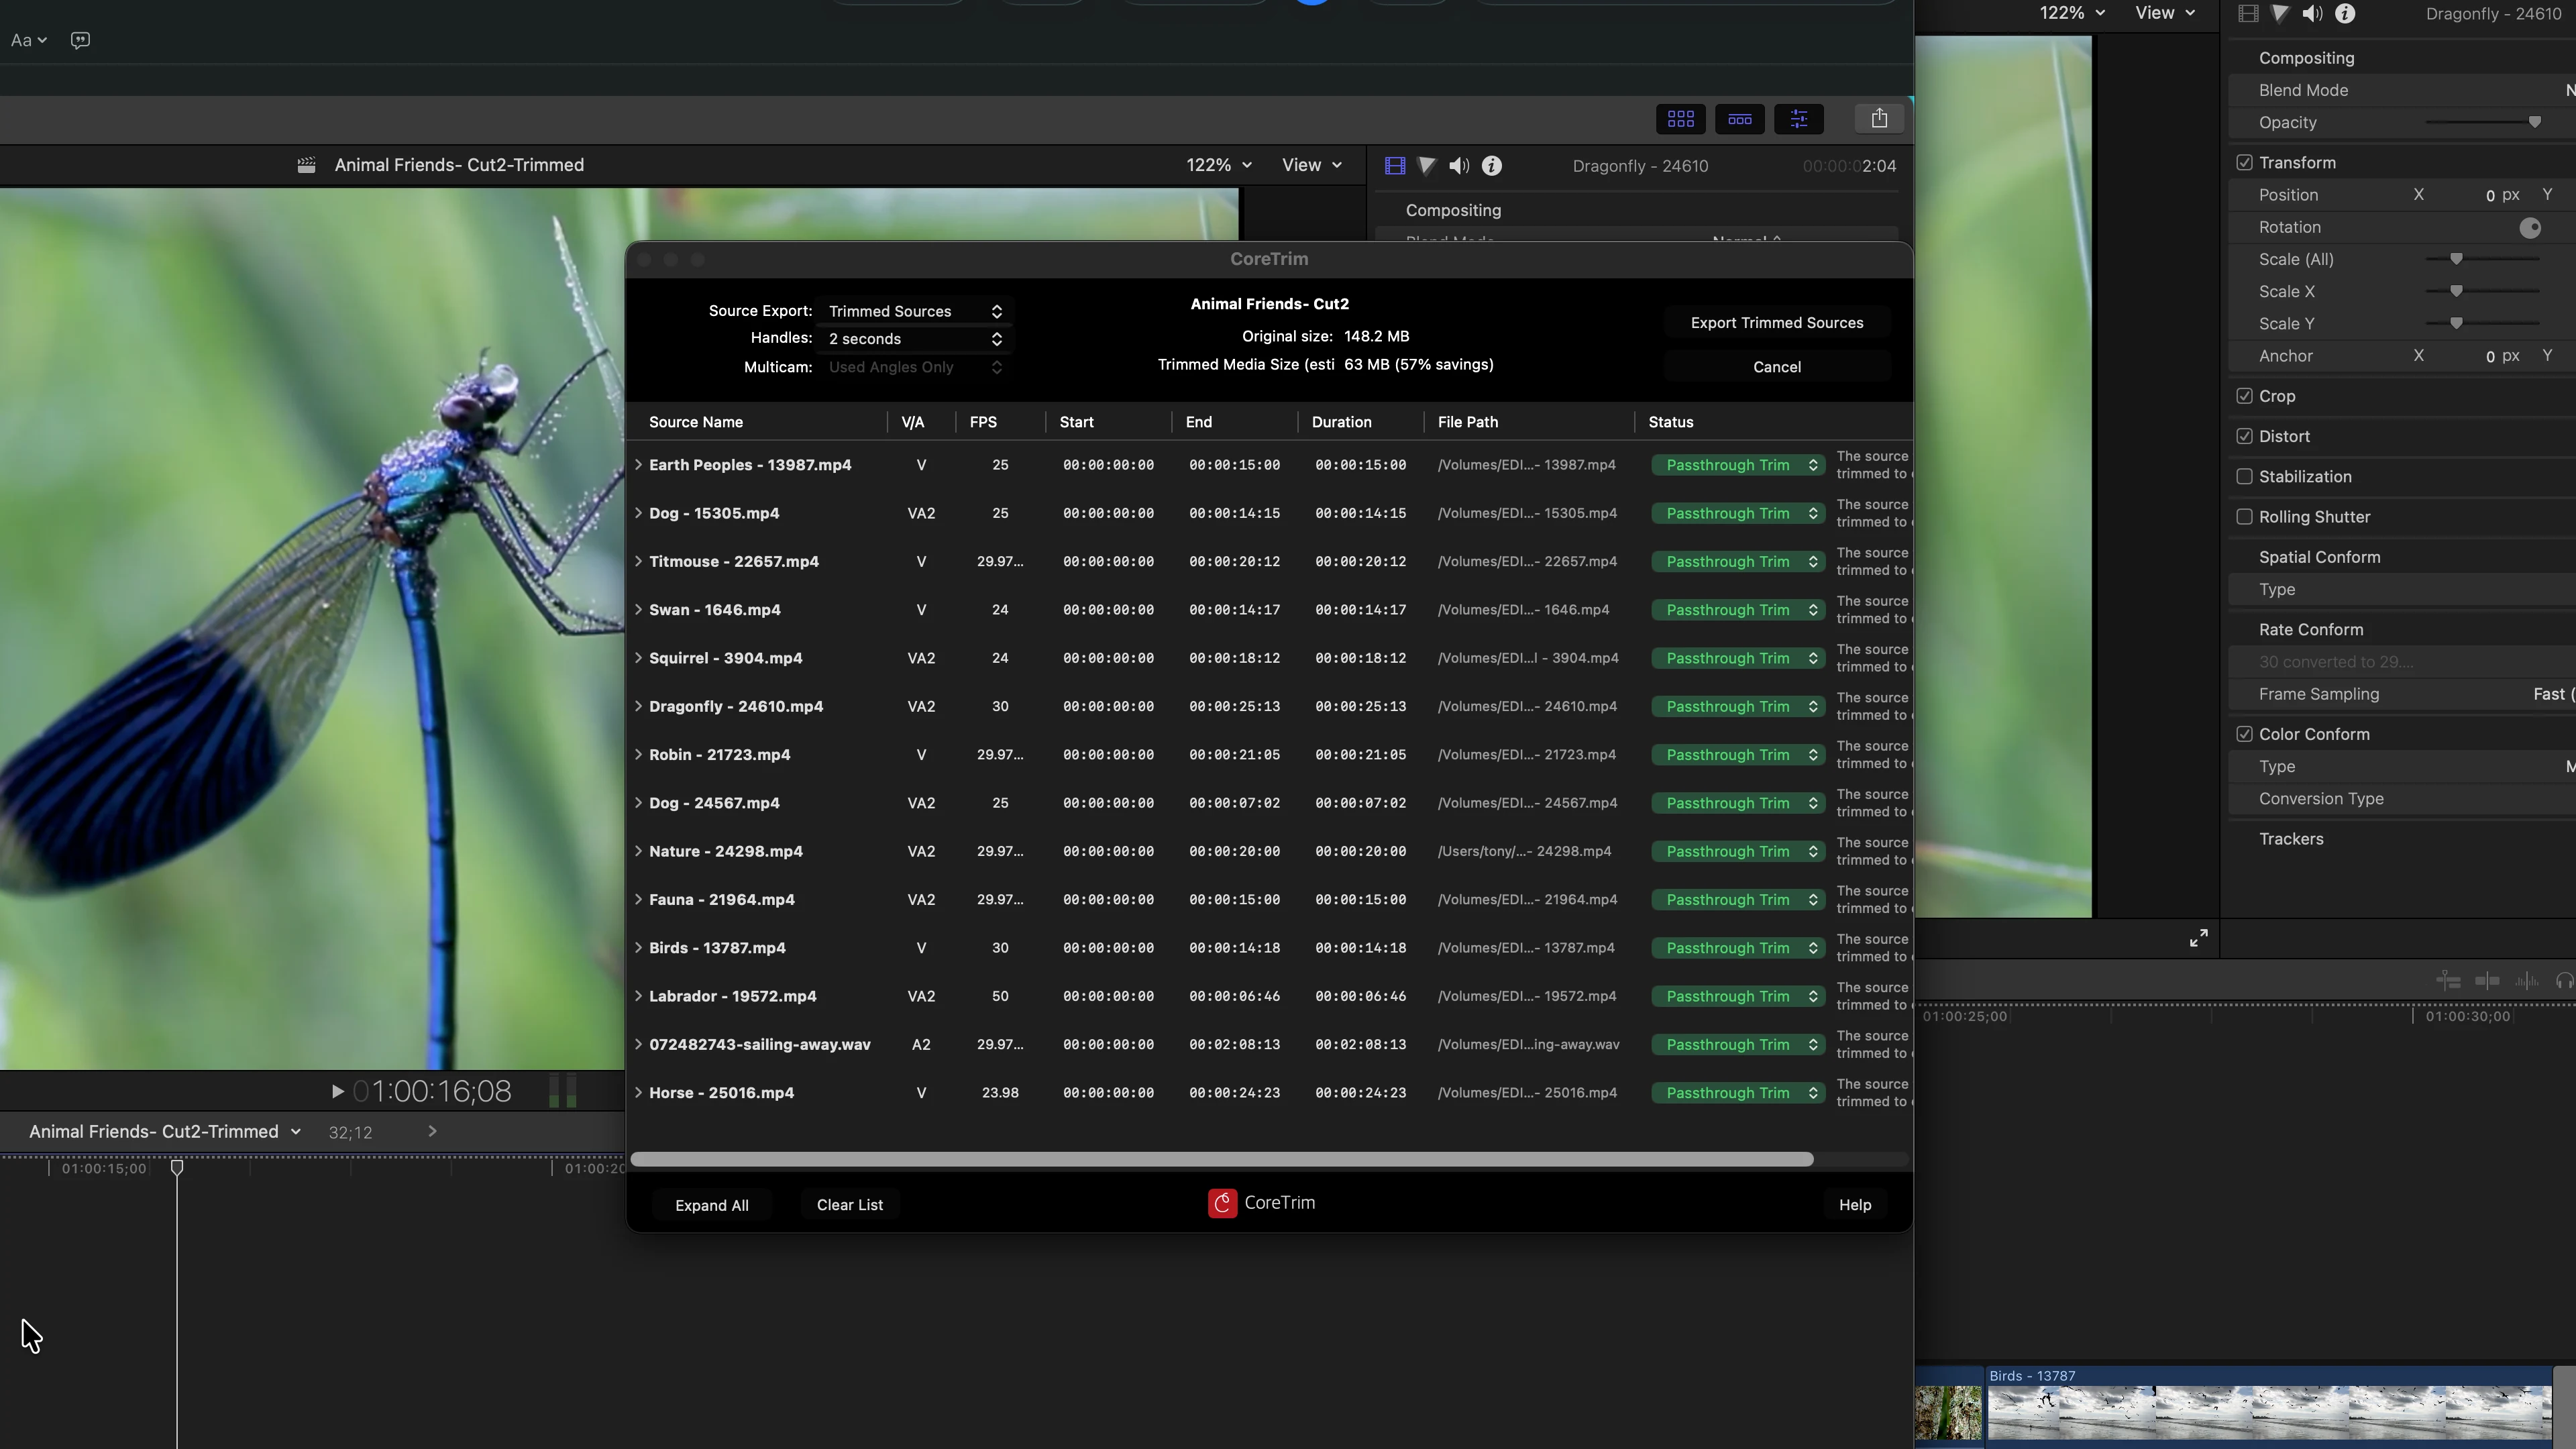The width and height of the screenshot is (2576, 1449).
Task: Toggle the timeline filmstrip view icon
Action: (1740, 119)
